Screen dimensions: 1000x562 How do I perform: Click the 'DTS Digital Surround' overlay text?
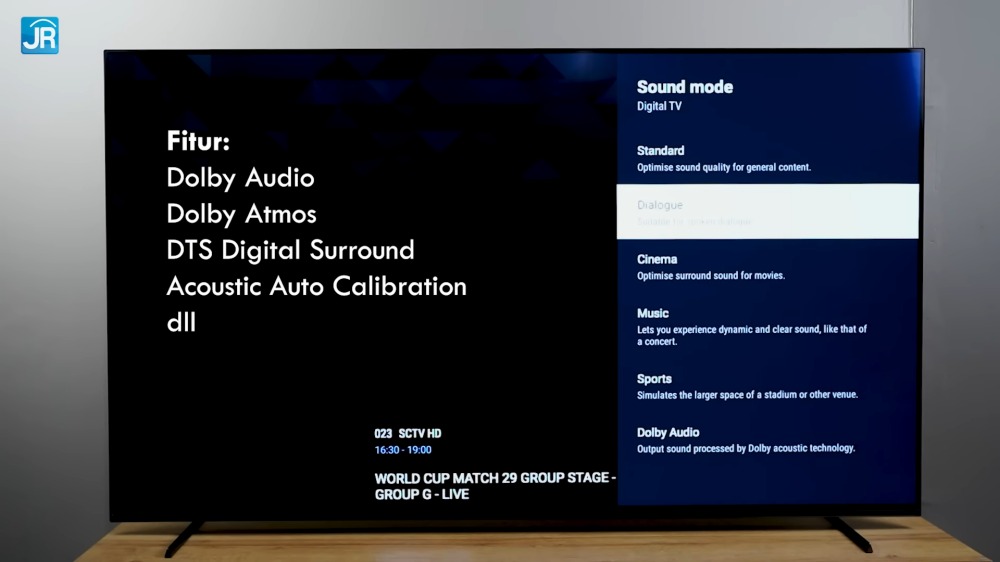(x=290, y=250)
